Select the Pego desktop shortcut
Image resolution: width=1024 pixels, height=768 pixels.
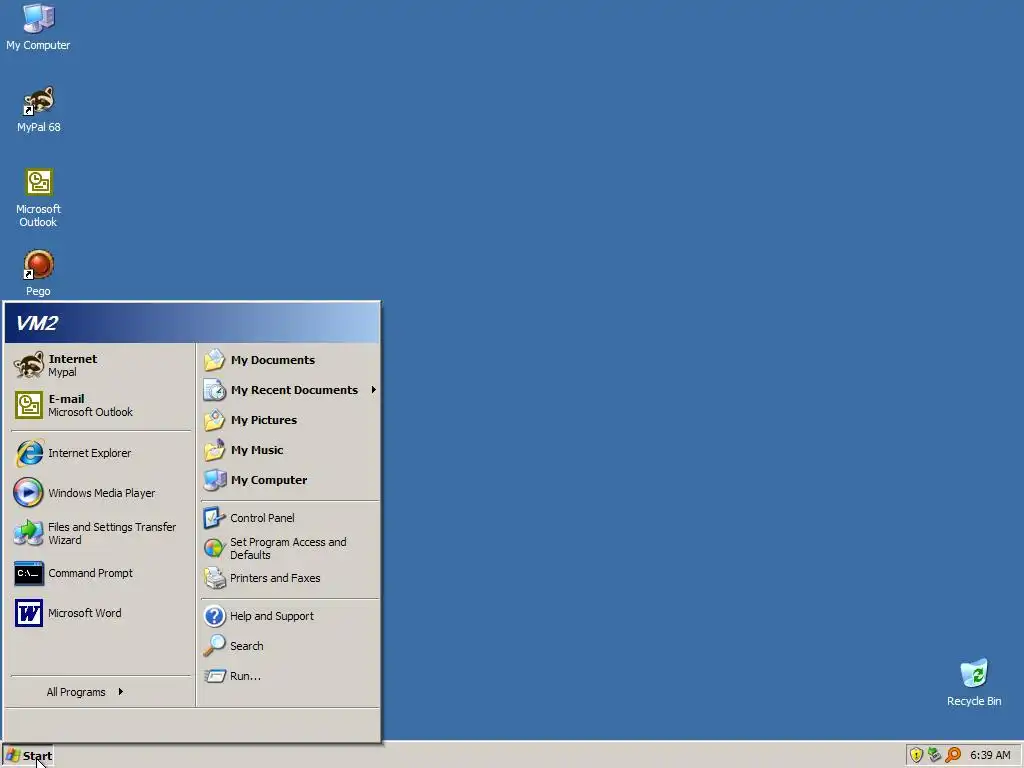click(x=39, y=273)
